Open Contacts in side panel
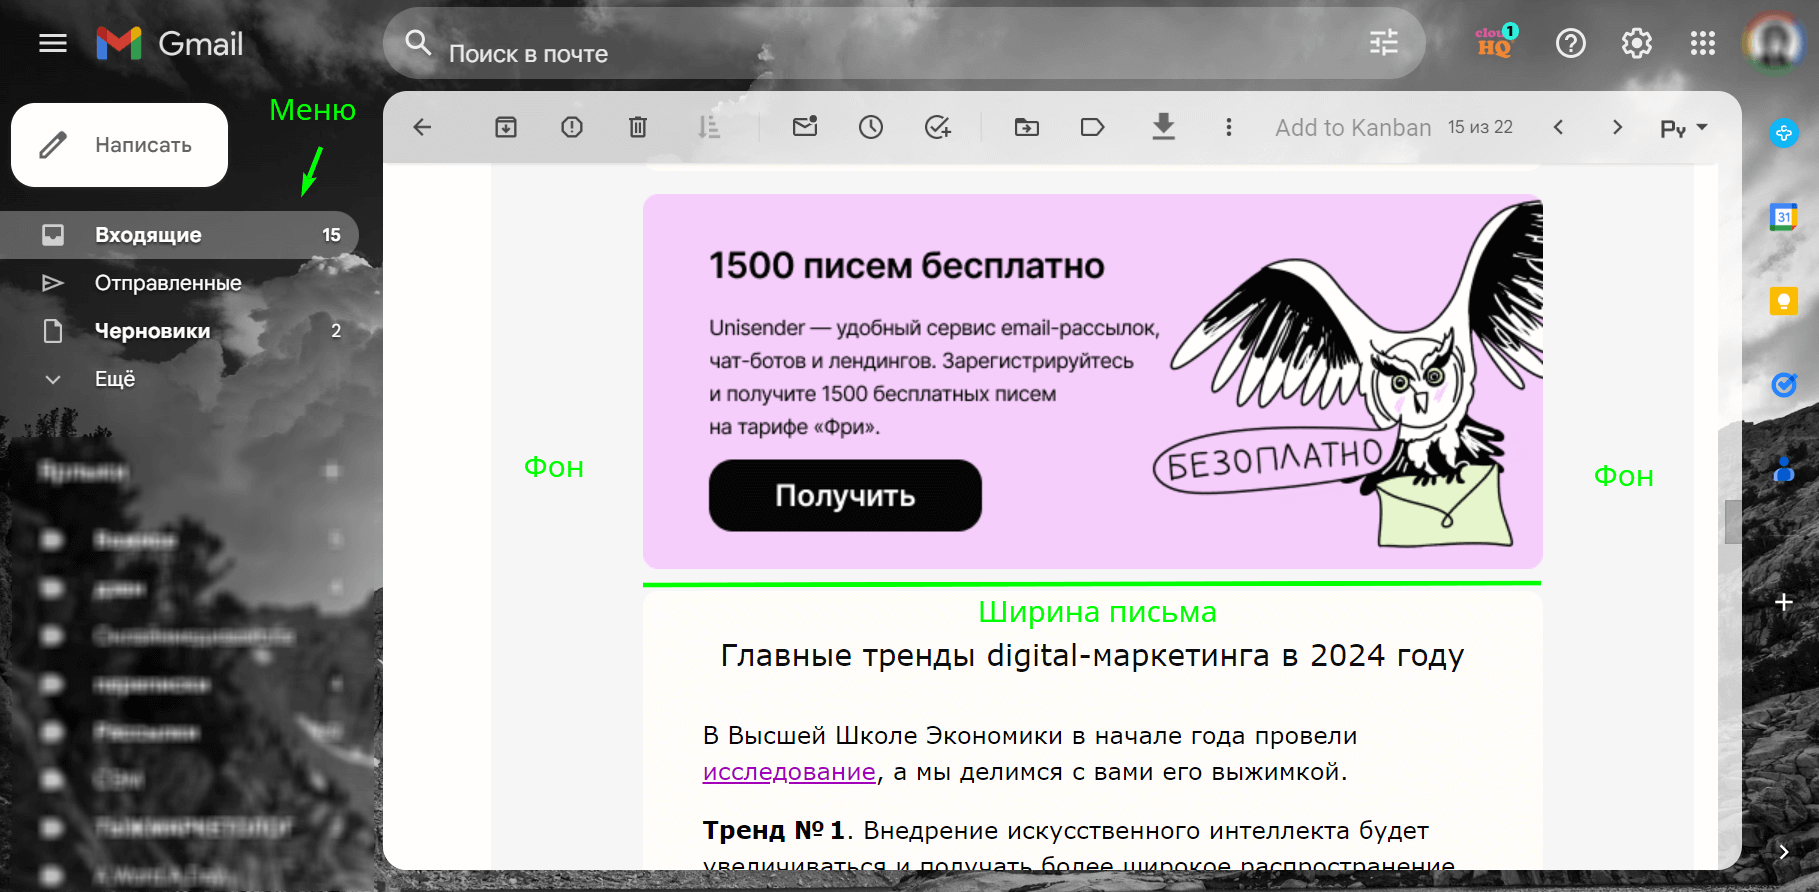The width and height of the screenshot is (1819, 892). 1784,468
